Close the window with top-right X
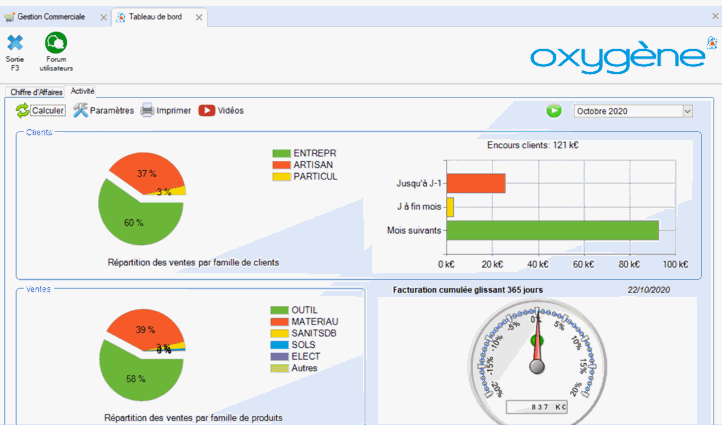Viewport: 722px width, 425px height. point(715,16)
